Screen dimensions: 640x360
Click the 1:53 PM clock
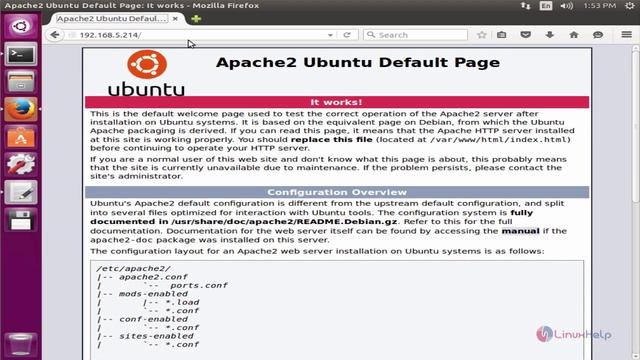[x=600, y=6]
